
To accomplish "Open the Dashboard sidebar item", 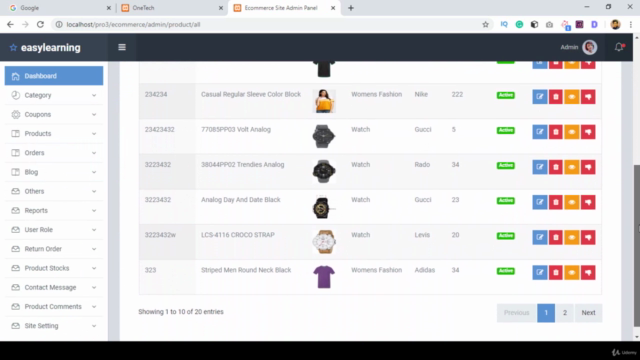I will tap(54, 76).
